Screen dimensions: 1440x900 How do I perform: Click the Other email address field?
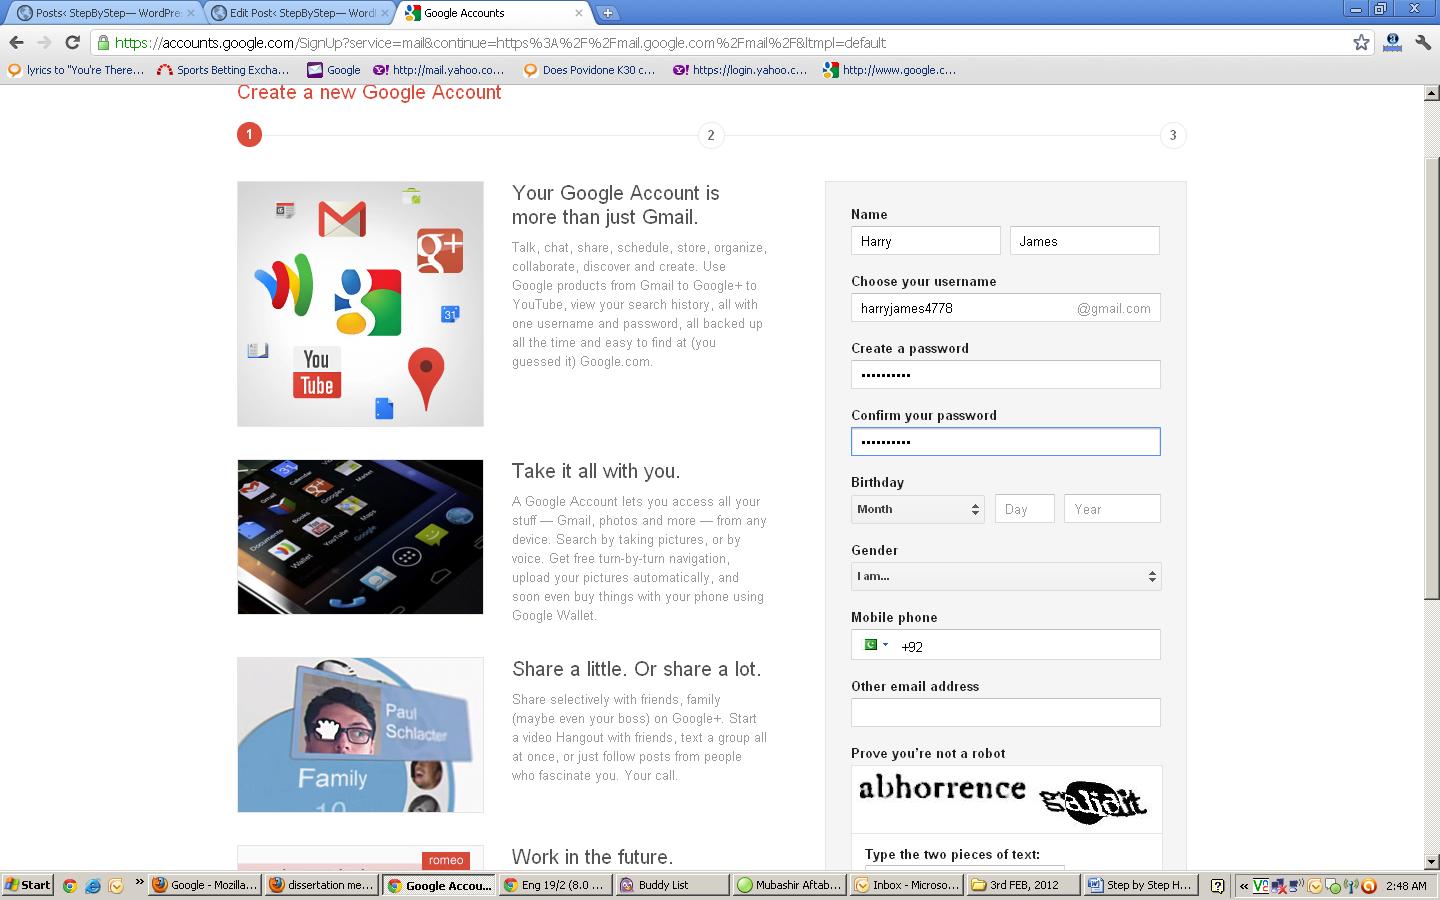(x=1005, y=712)
